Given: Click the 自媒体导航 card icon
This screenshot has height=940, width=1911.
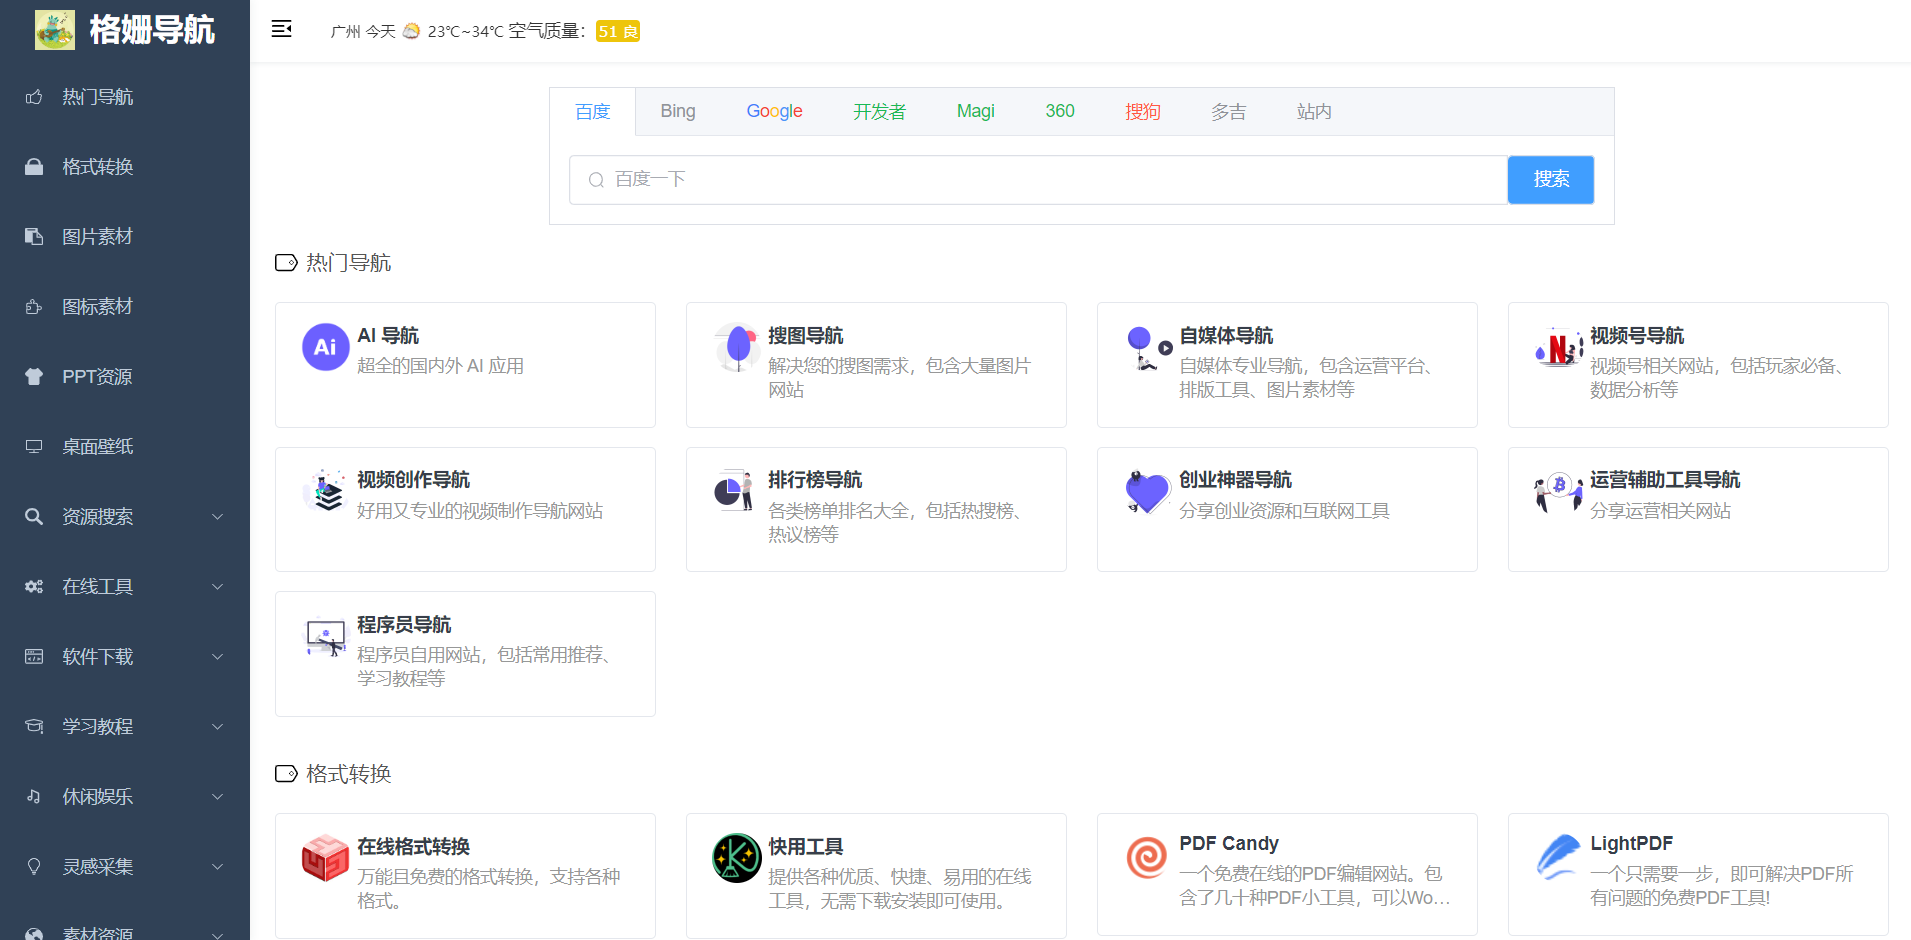Looking at the screenshot, I should click(1148, 347).
